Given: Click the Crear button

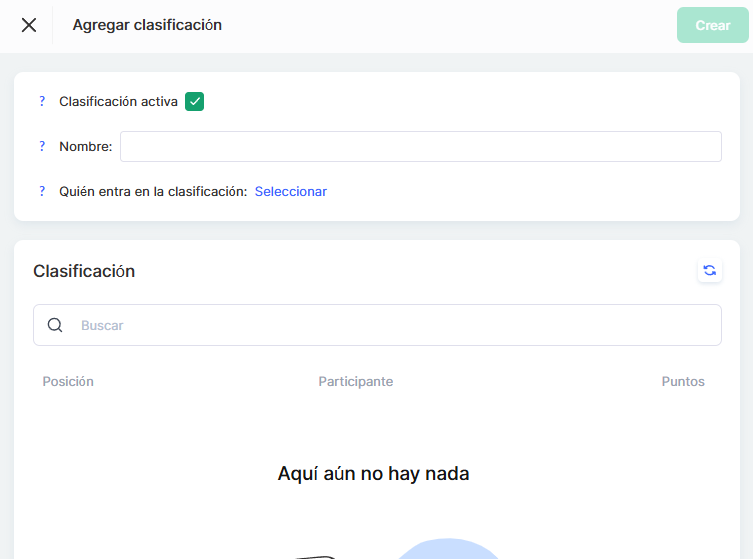Looking at the screenshot, I should pos(712,25).
